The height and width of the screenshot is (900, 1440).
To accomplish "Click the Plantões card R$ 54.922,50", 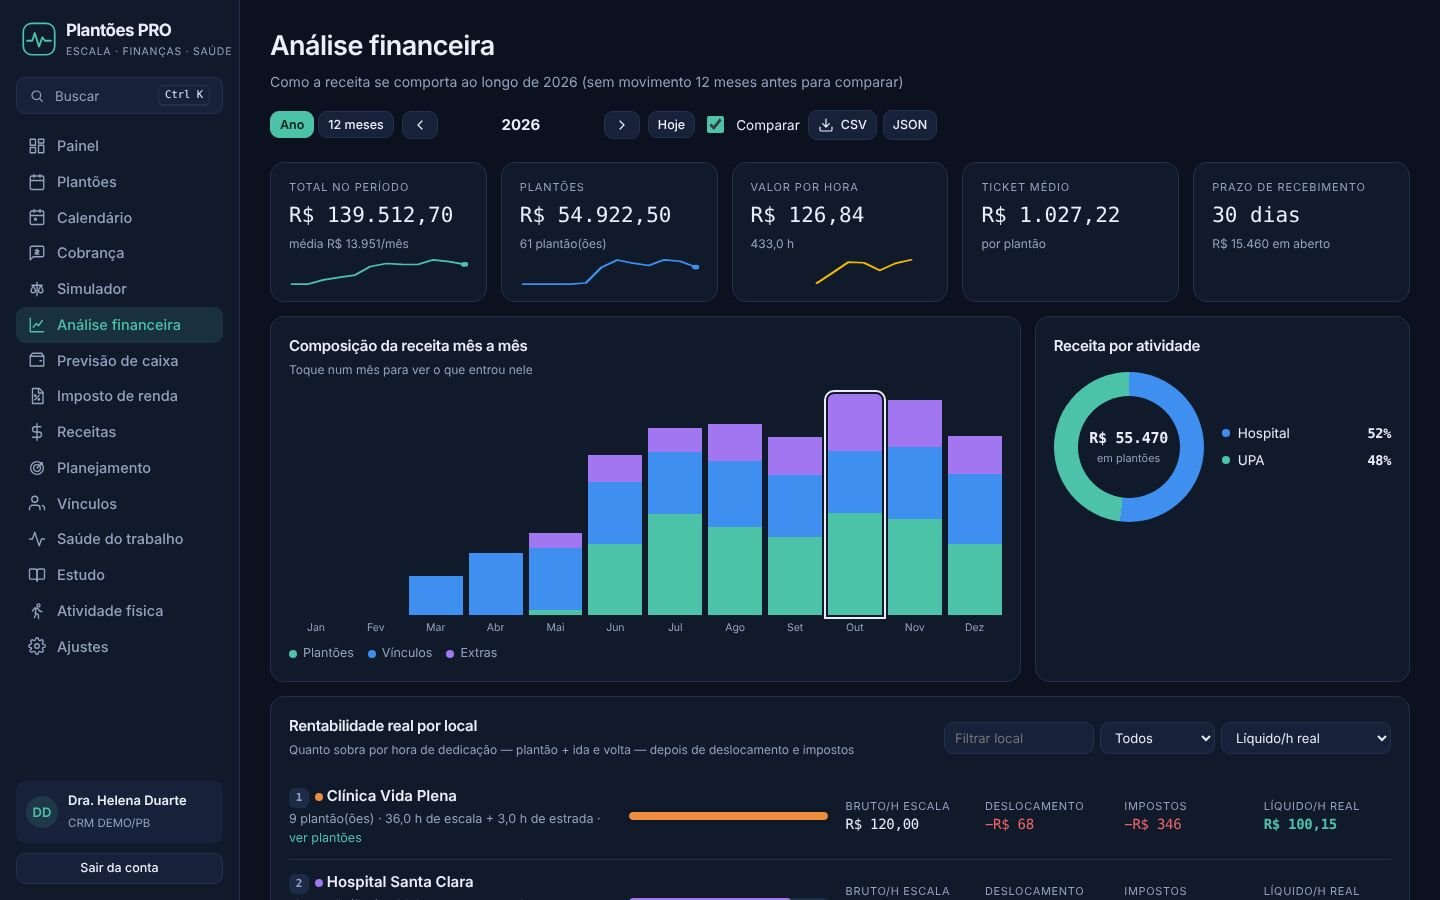I will 609,232.
